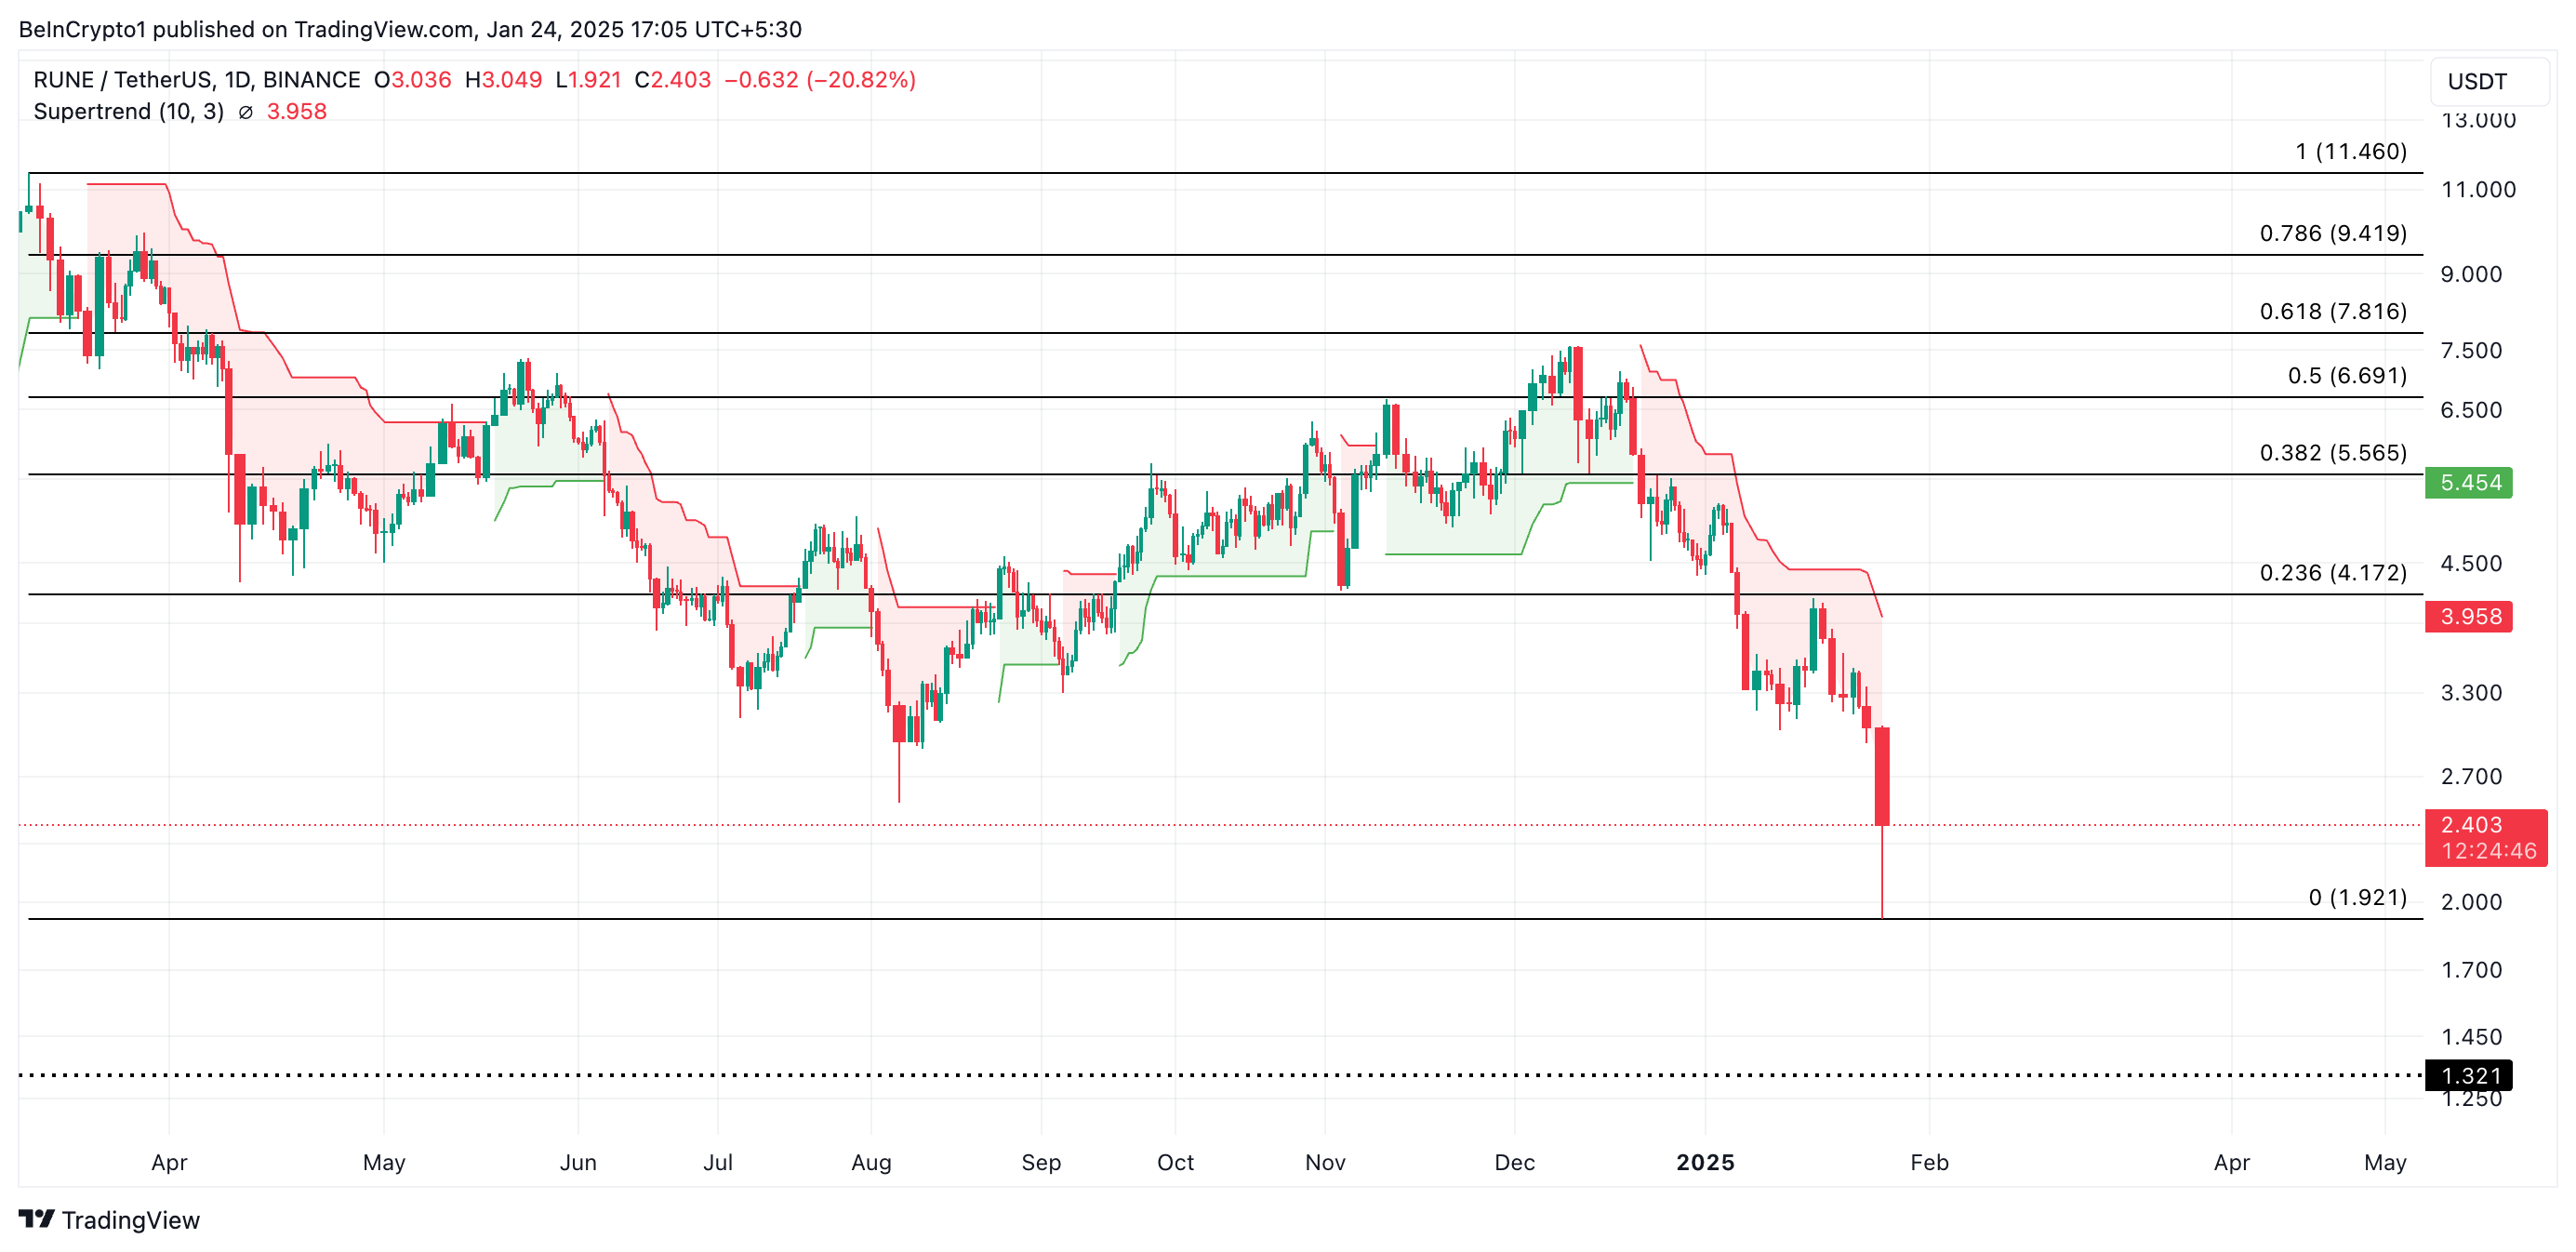2576x1252 pixels.
Task: Click the 0.236 (4.172) Fibonacci level label
Action: [2332, 572]
